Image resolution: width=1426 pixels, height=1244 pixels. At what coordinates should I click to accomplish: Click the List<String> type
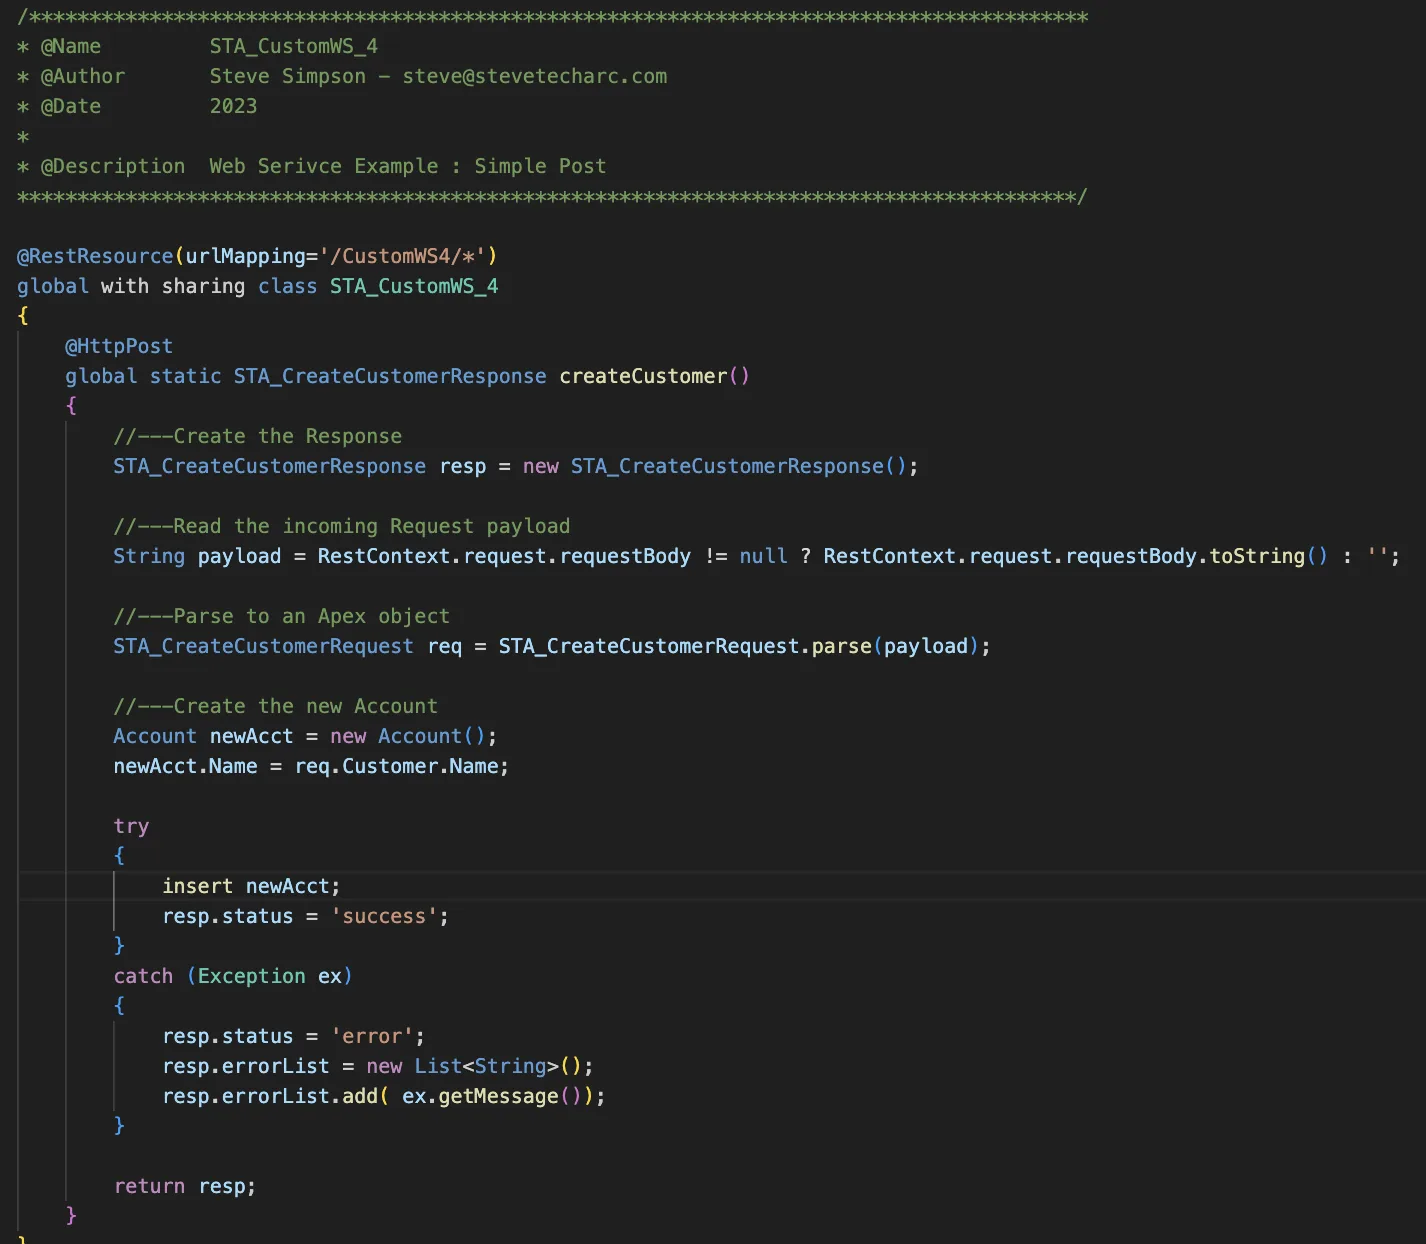click(487, 1066)
